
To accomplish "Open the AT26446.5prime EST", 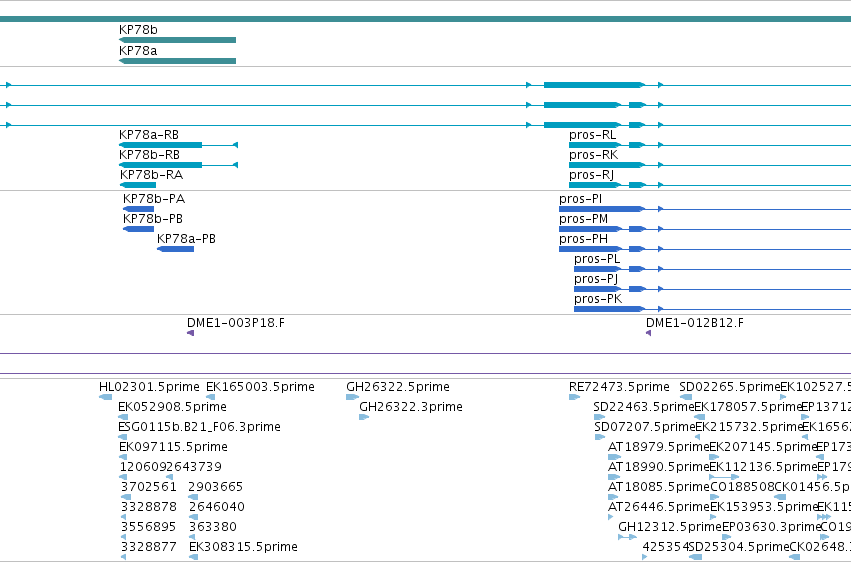I will 611,518.
